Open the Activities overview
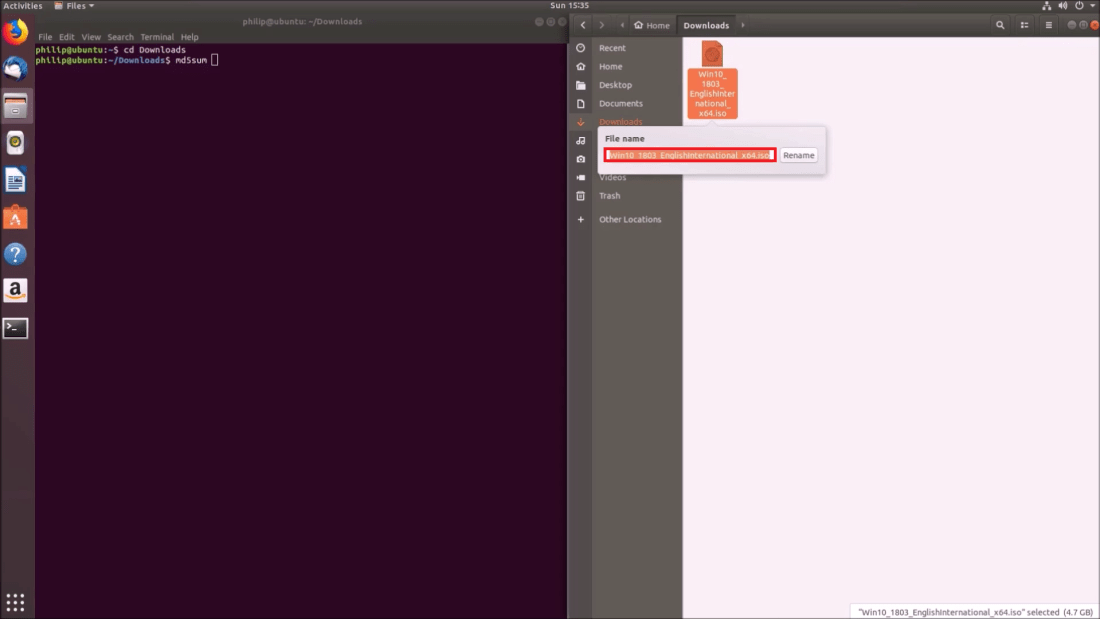 (x=23, y=6)
